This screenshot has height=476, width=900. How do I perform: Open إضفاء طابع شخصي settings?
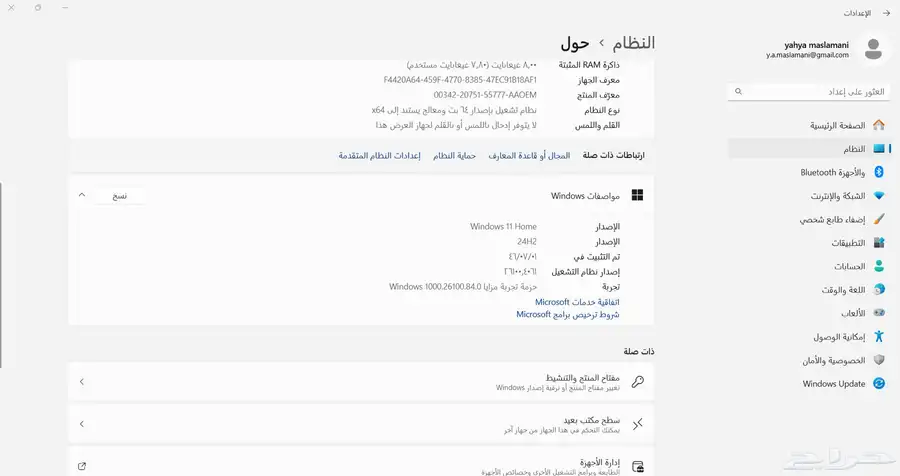[809, 219]
